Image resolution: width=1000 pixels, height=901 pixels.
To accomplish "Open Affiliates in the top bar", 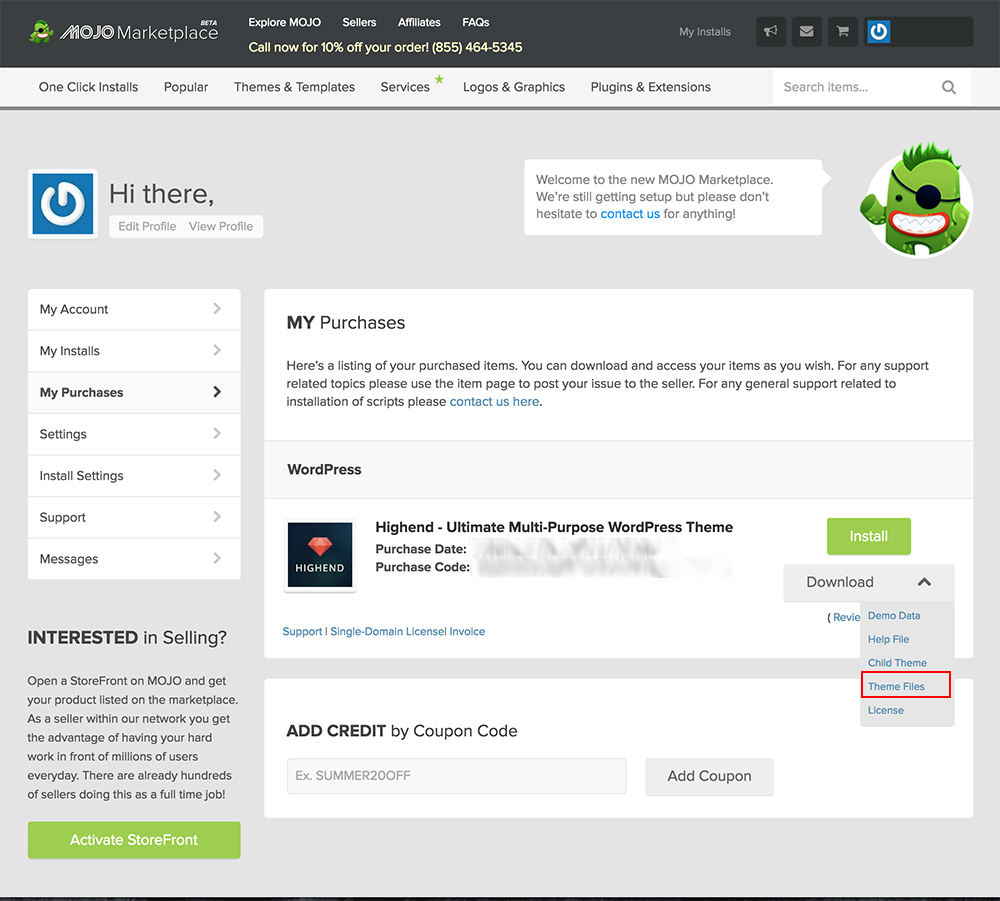I will pyautogui.click(x=419, y=22).
